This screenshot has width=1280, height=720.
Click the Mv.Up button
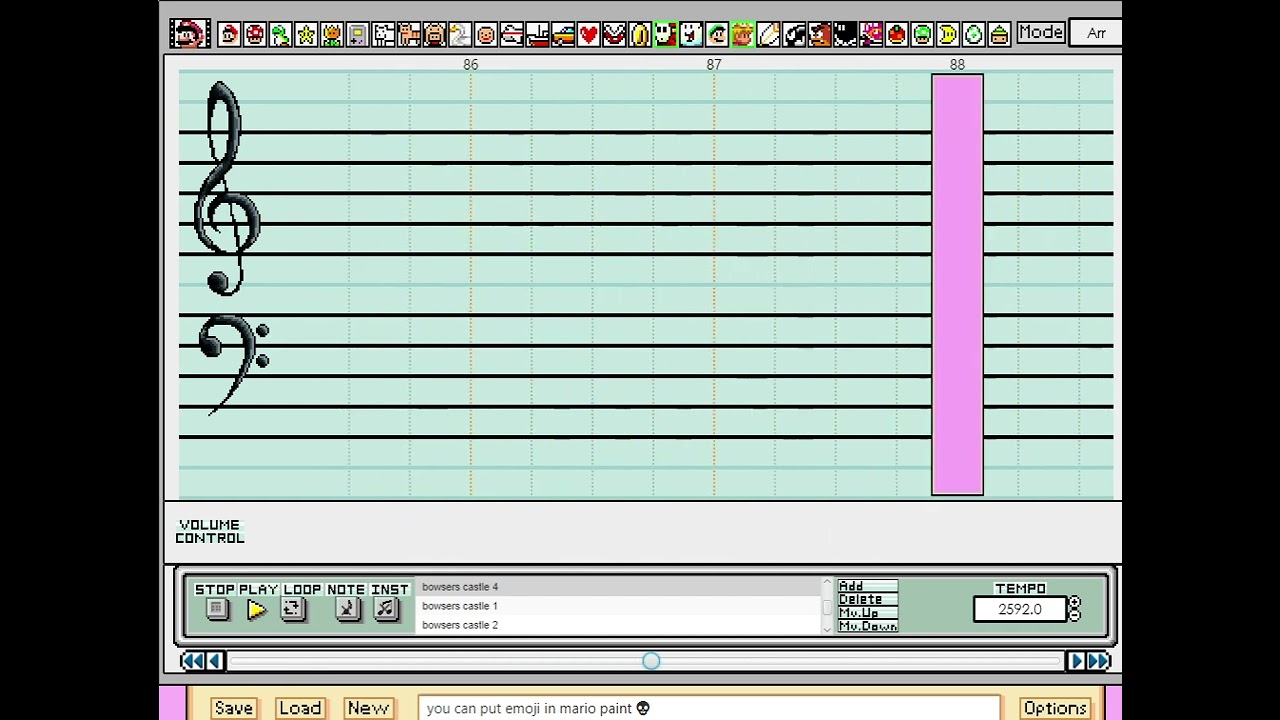(867, 612)
